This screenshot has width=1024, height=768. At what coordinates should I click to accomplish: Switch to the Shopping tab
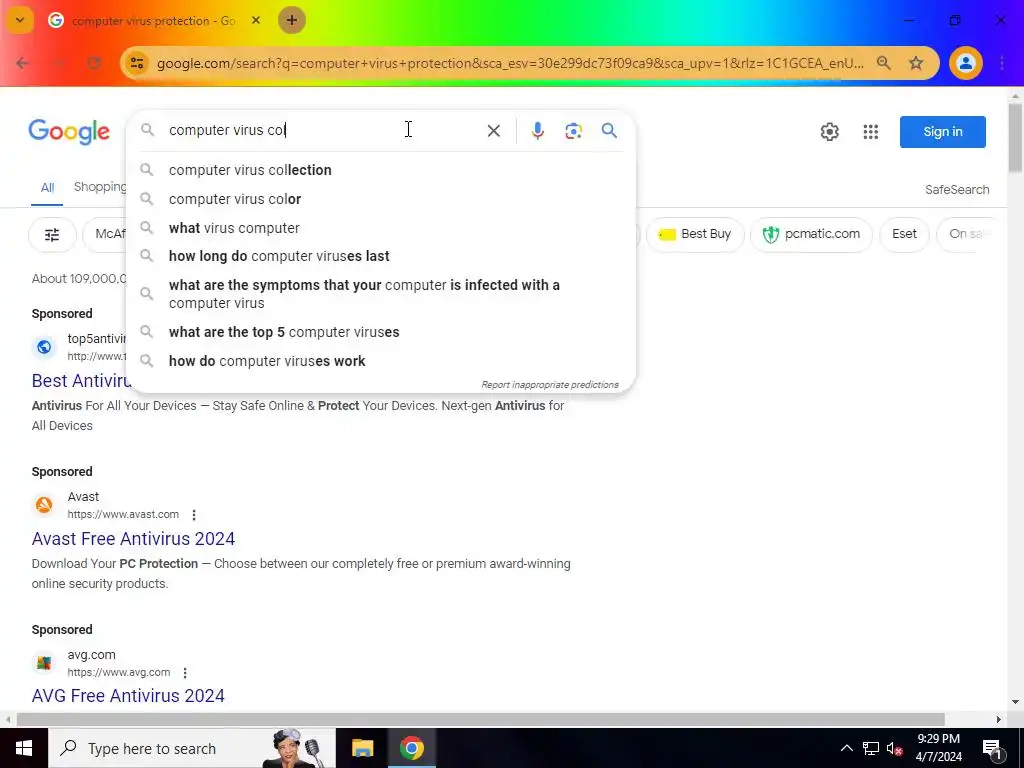click(x=100, y=187)
